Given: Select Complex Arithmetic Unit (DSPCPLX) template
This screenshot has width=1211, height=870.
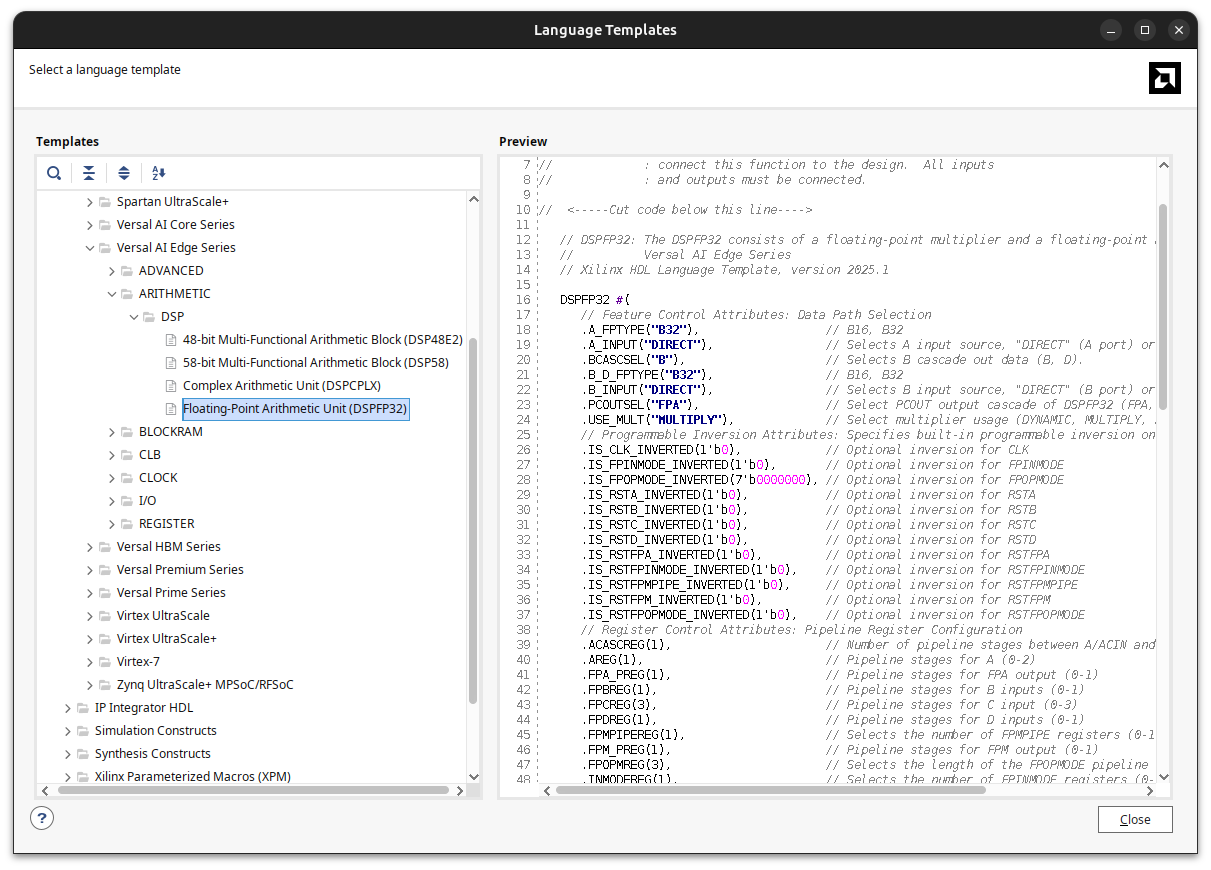Looking at the screenshot, I should click(x=282, y=386).
